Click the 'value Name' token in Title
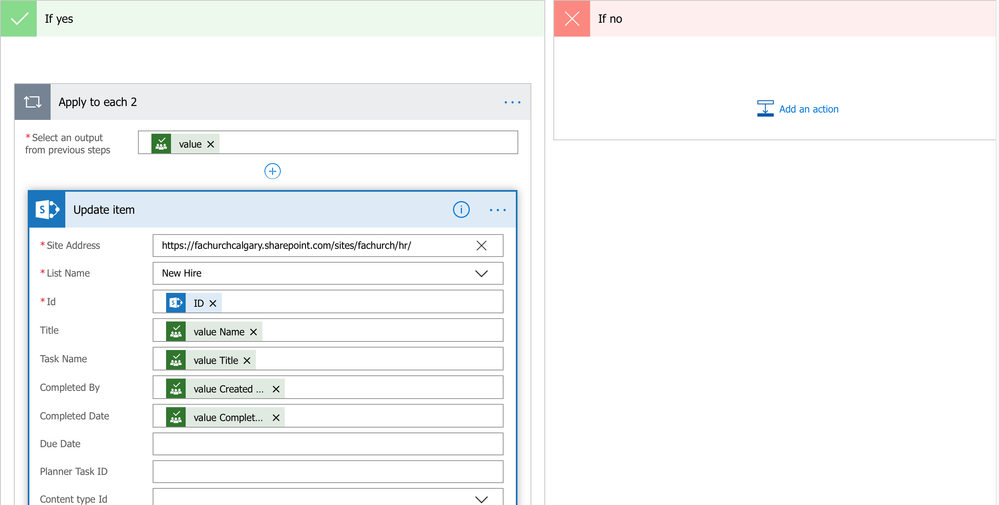This screenshot has height=505, width=999. coord(214,331)
